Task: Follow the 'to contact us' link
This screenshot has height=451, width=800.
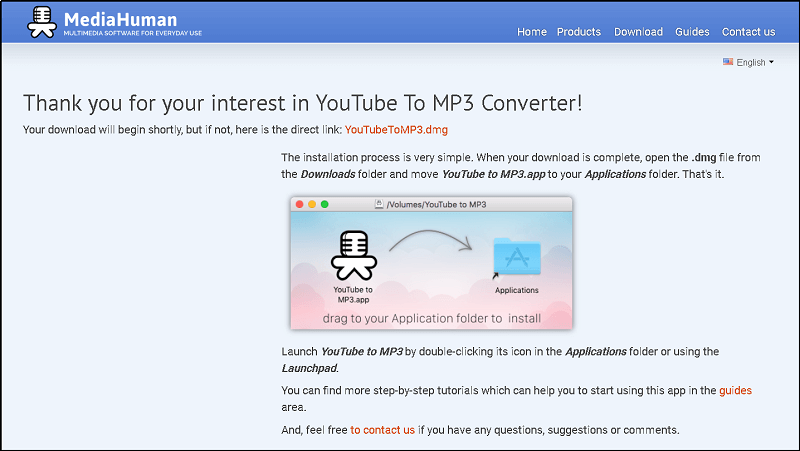Action: click(x=382, y=430)
